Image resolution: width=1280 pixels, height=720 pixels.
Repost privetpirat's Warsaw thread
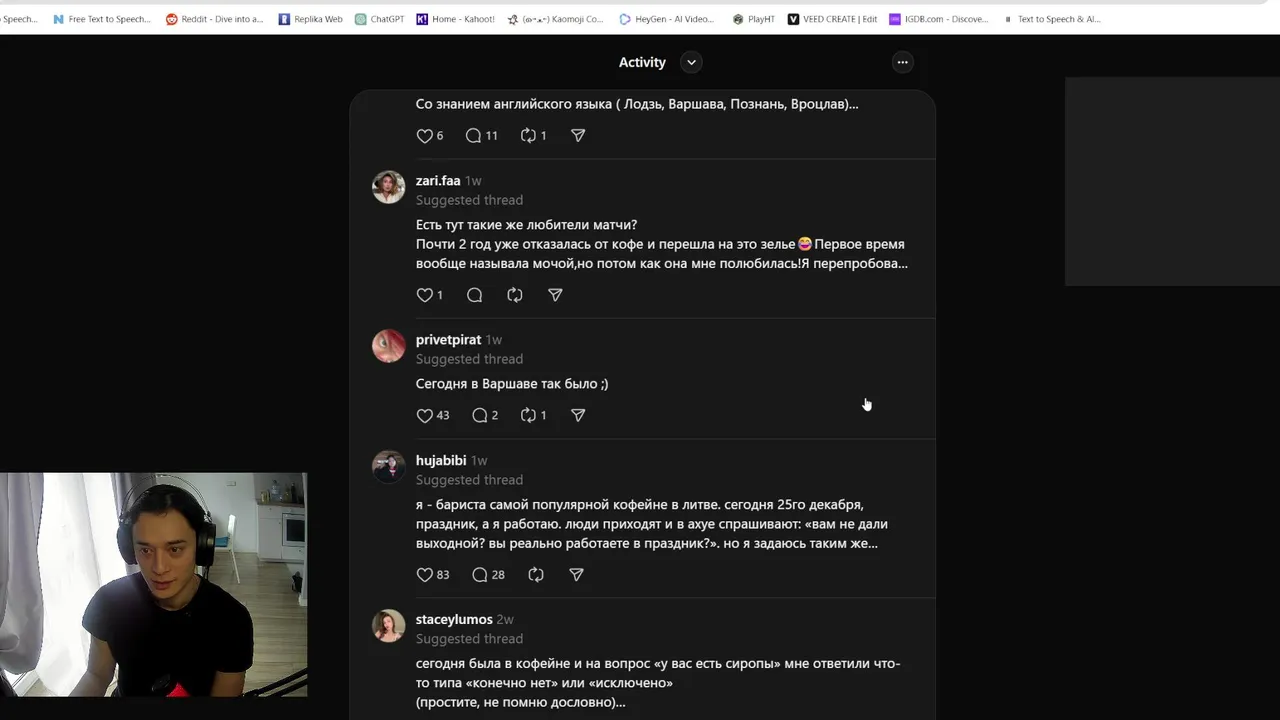tap(529, 415)
